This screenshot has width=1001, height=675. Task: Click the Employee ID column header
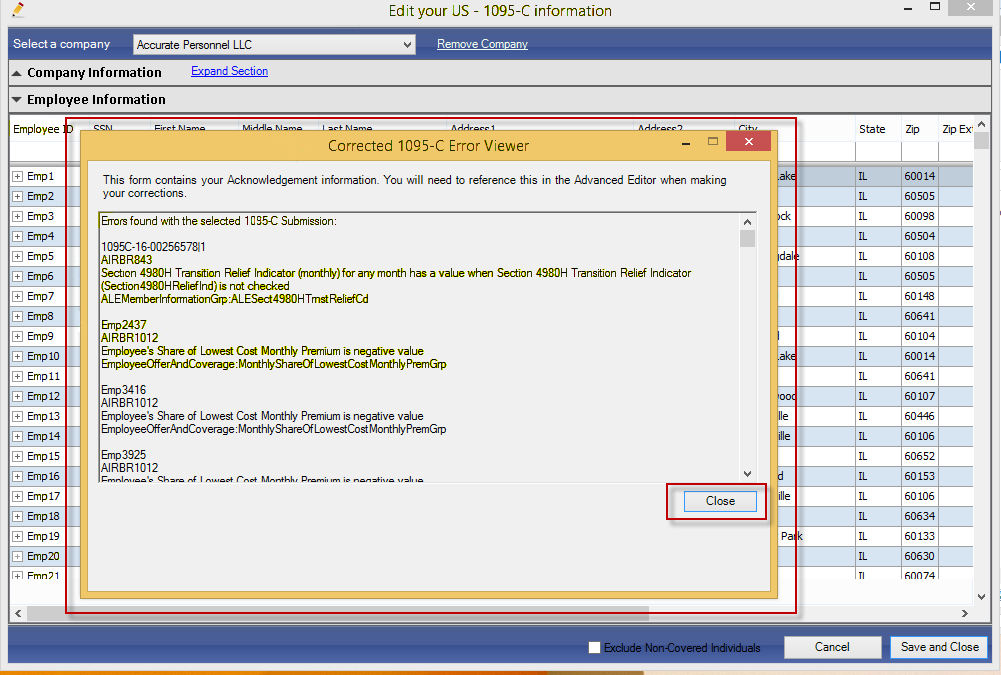coord(42,129)
